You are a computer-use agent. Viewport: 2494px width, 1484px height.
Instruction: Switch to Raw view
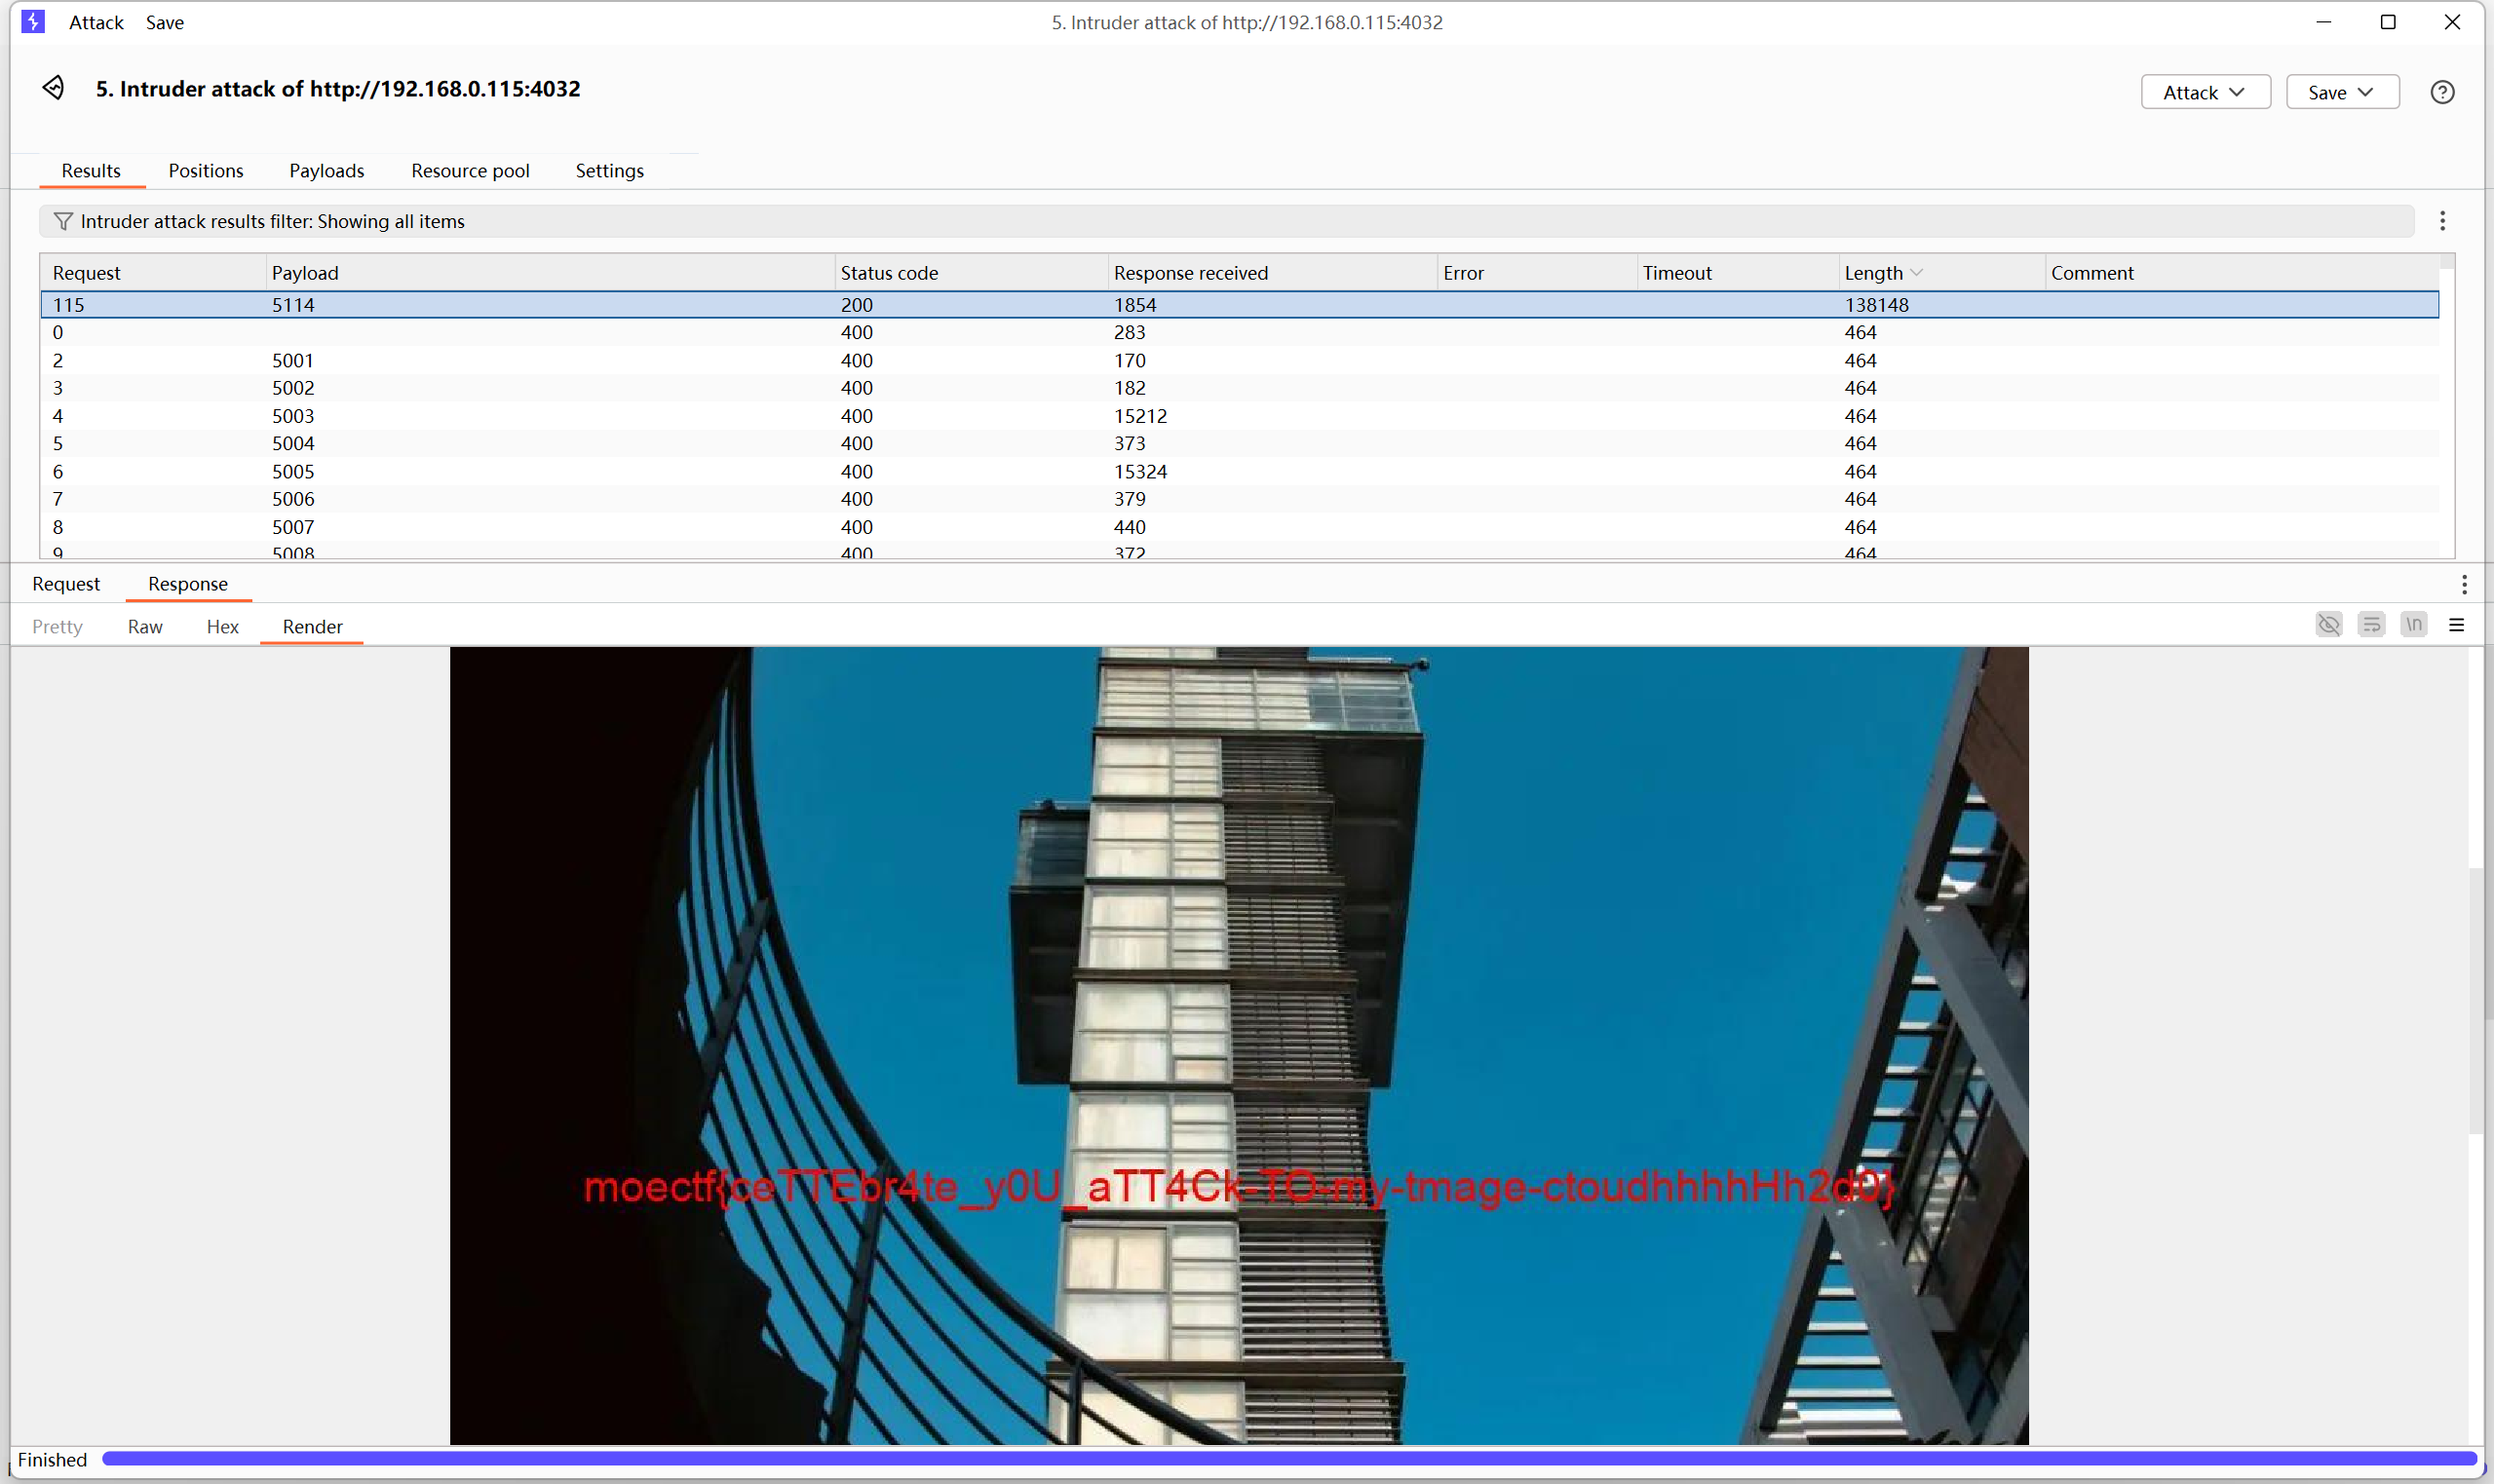tap(145, 626)
